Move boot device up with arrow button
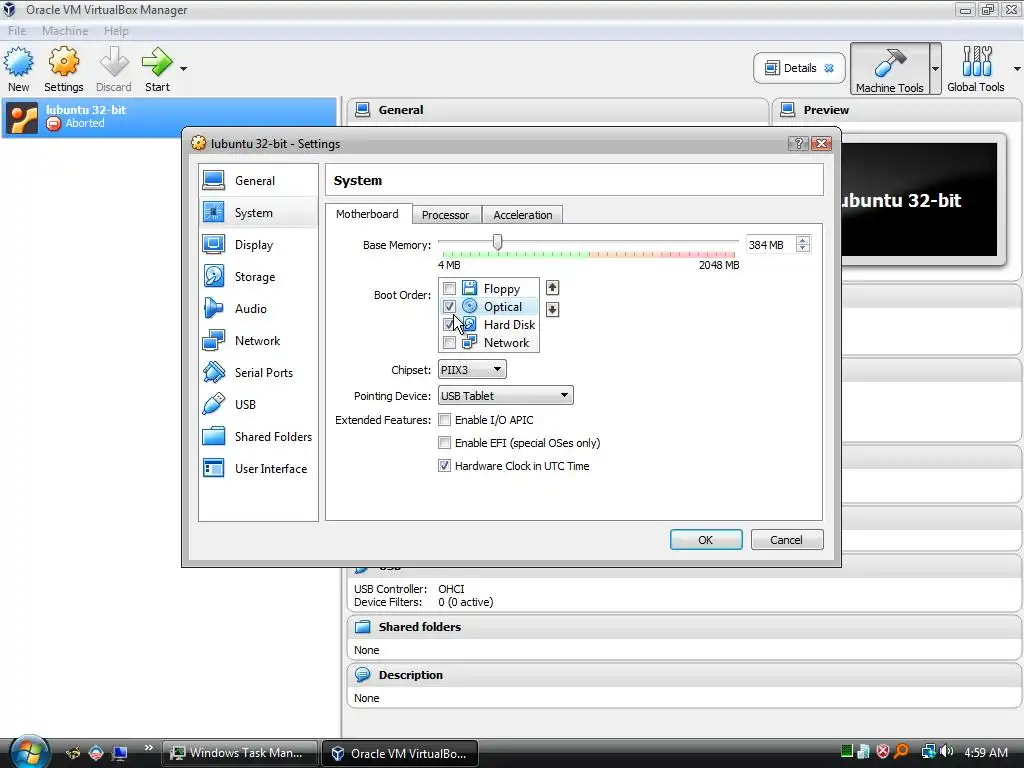Image resolution: width=1024 pixels, height=768 pixels. (x=552, y=287)
